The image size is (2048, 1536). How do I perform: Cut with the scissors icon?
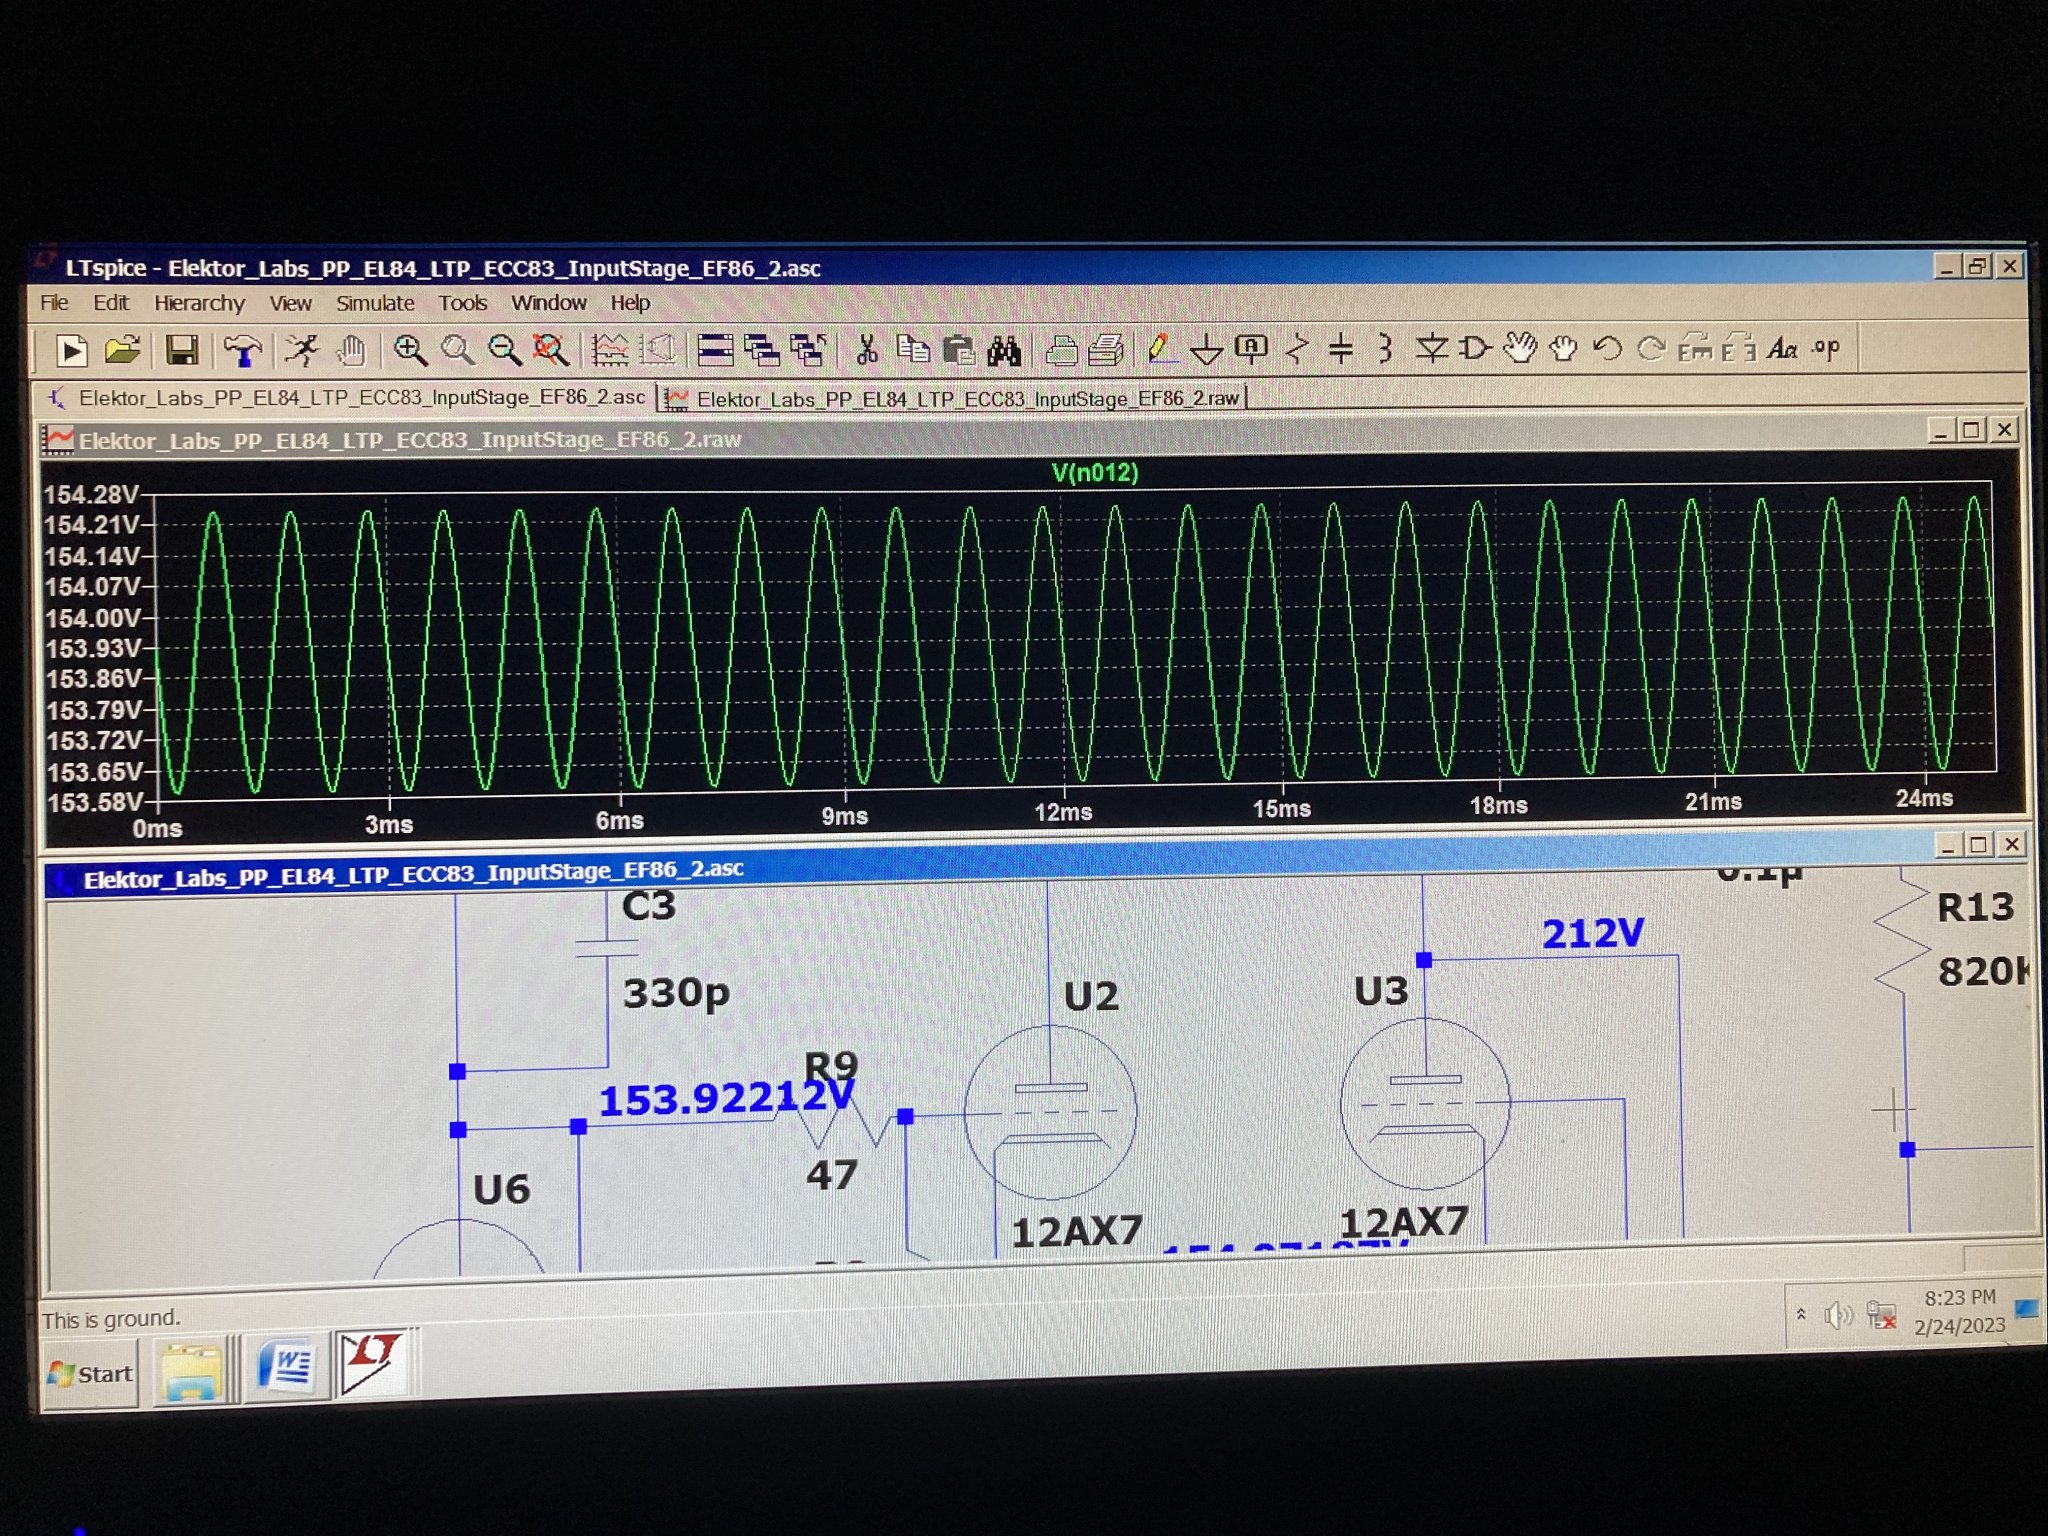click(866, 350)
